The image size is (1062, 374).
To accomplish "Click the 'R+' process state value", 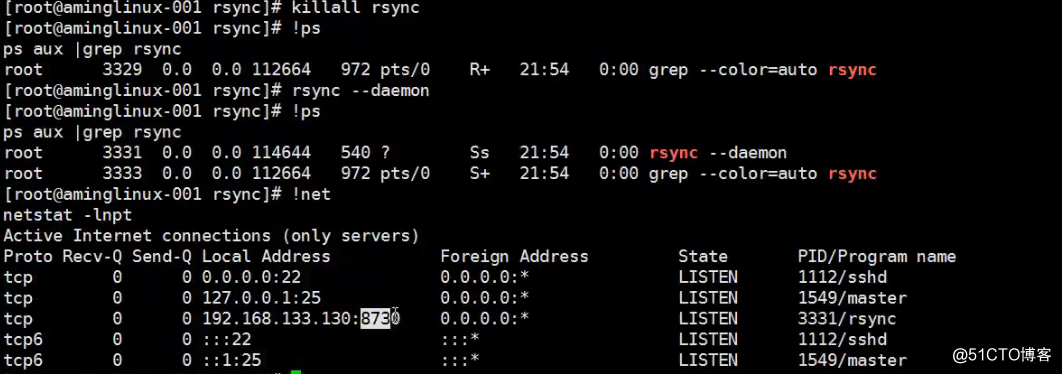I will [x=480, y=70].
